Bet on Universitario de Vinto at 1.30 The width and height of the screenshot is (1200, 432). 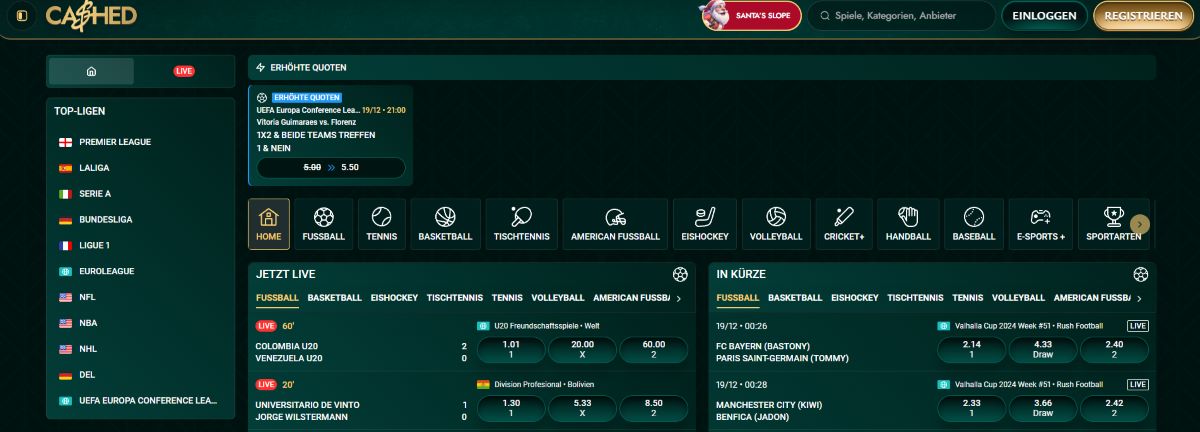pos(511,408)
